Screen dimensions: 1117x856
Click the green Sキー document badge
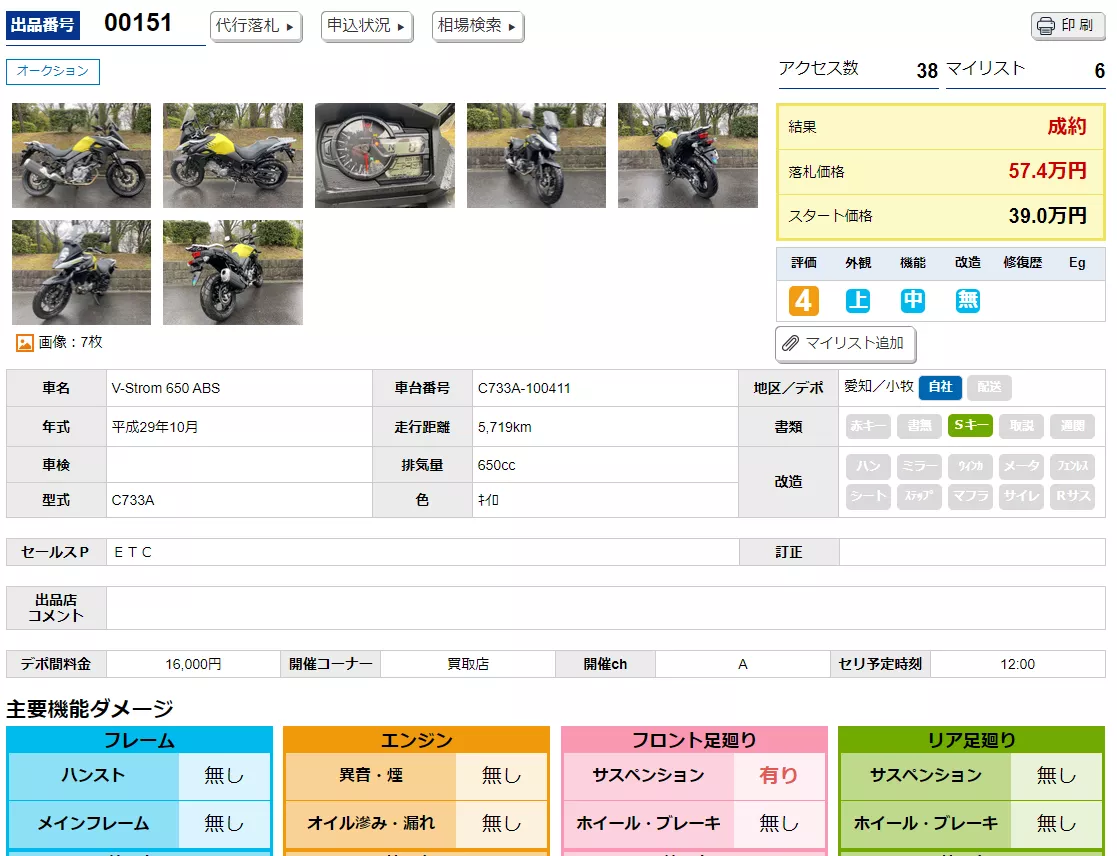pos(970,426)
